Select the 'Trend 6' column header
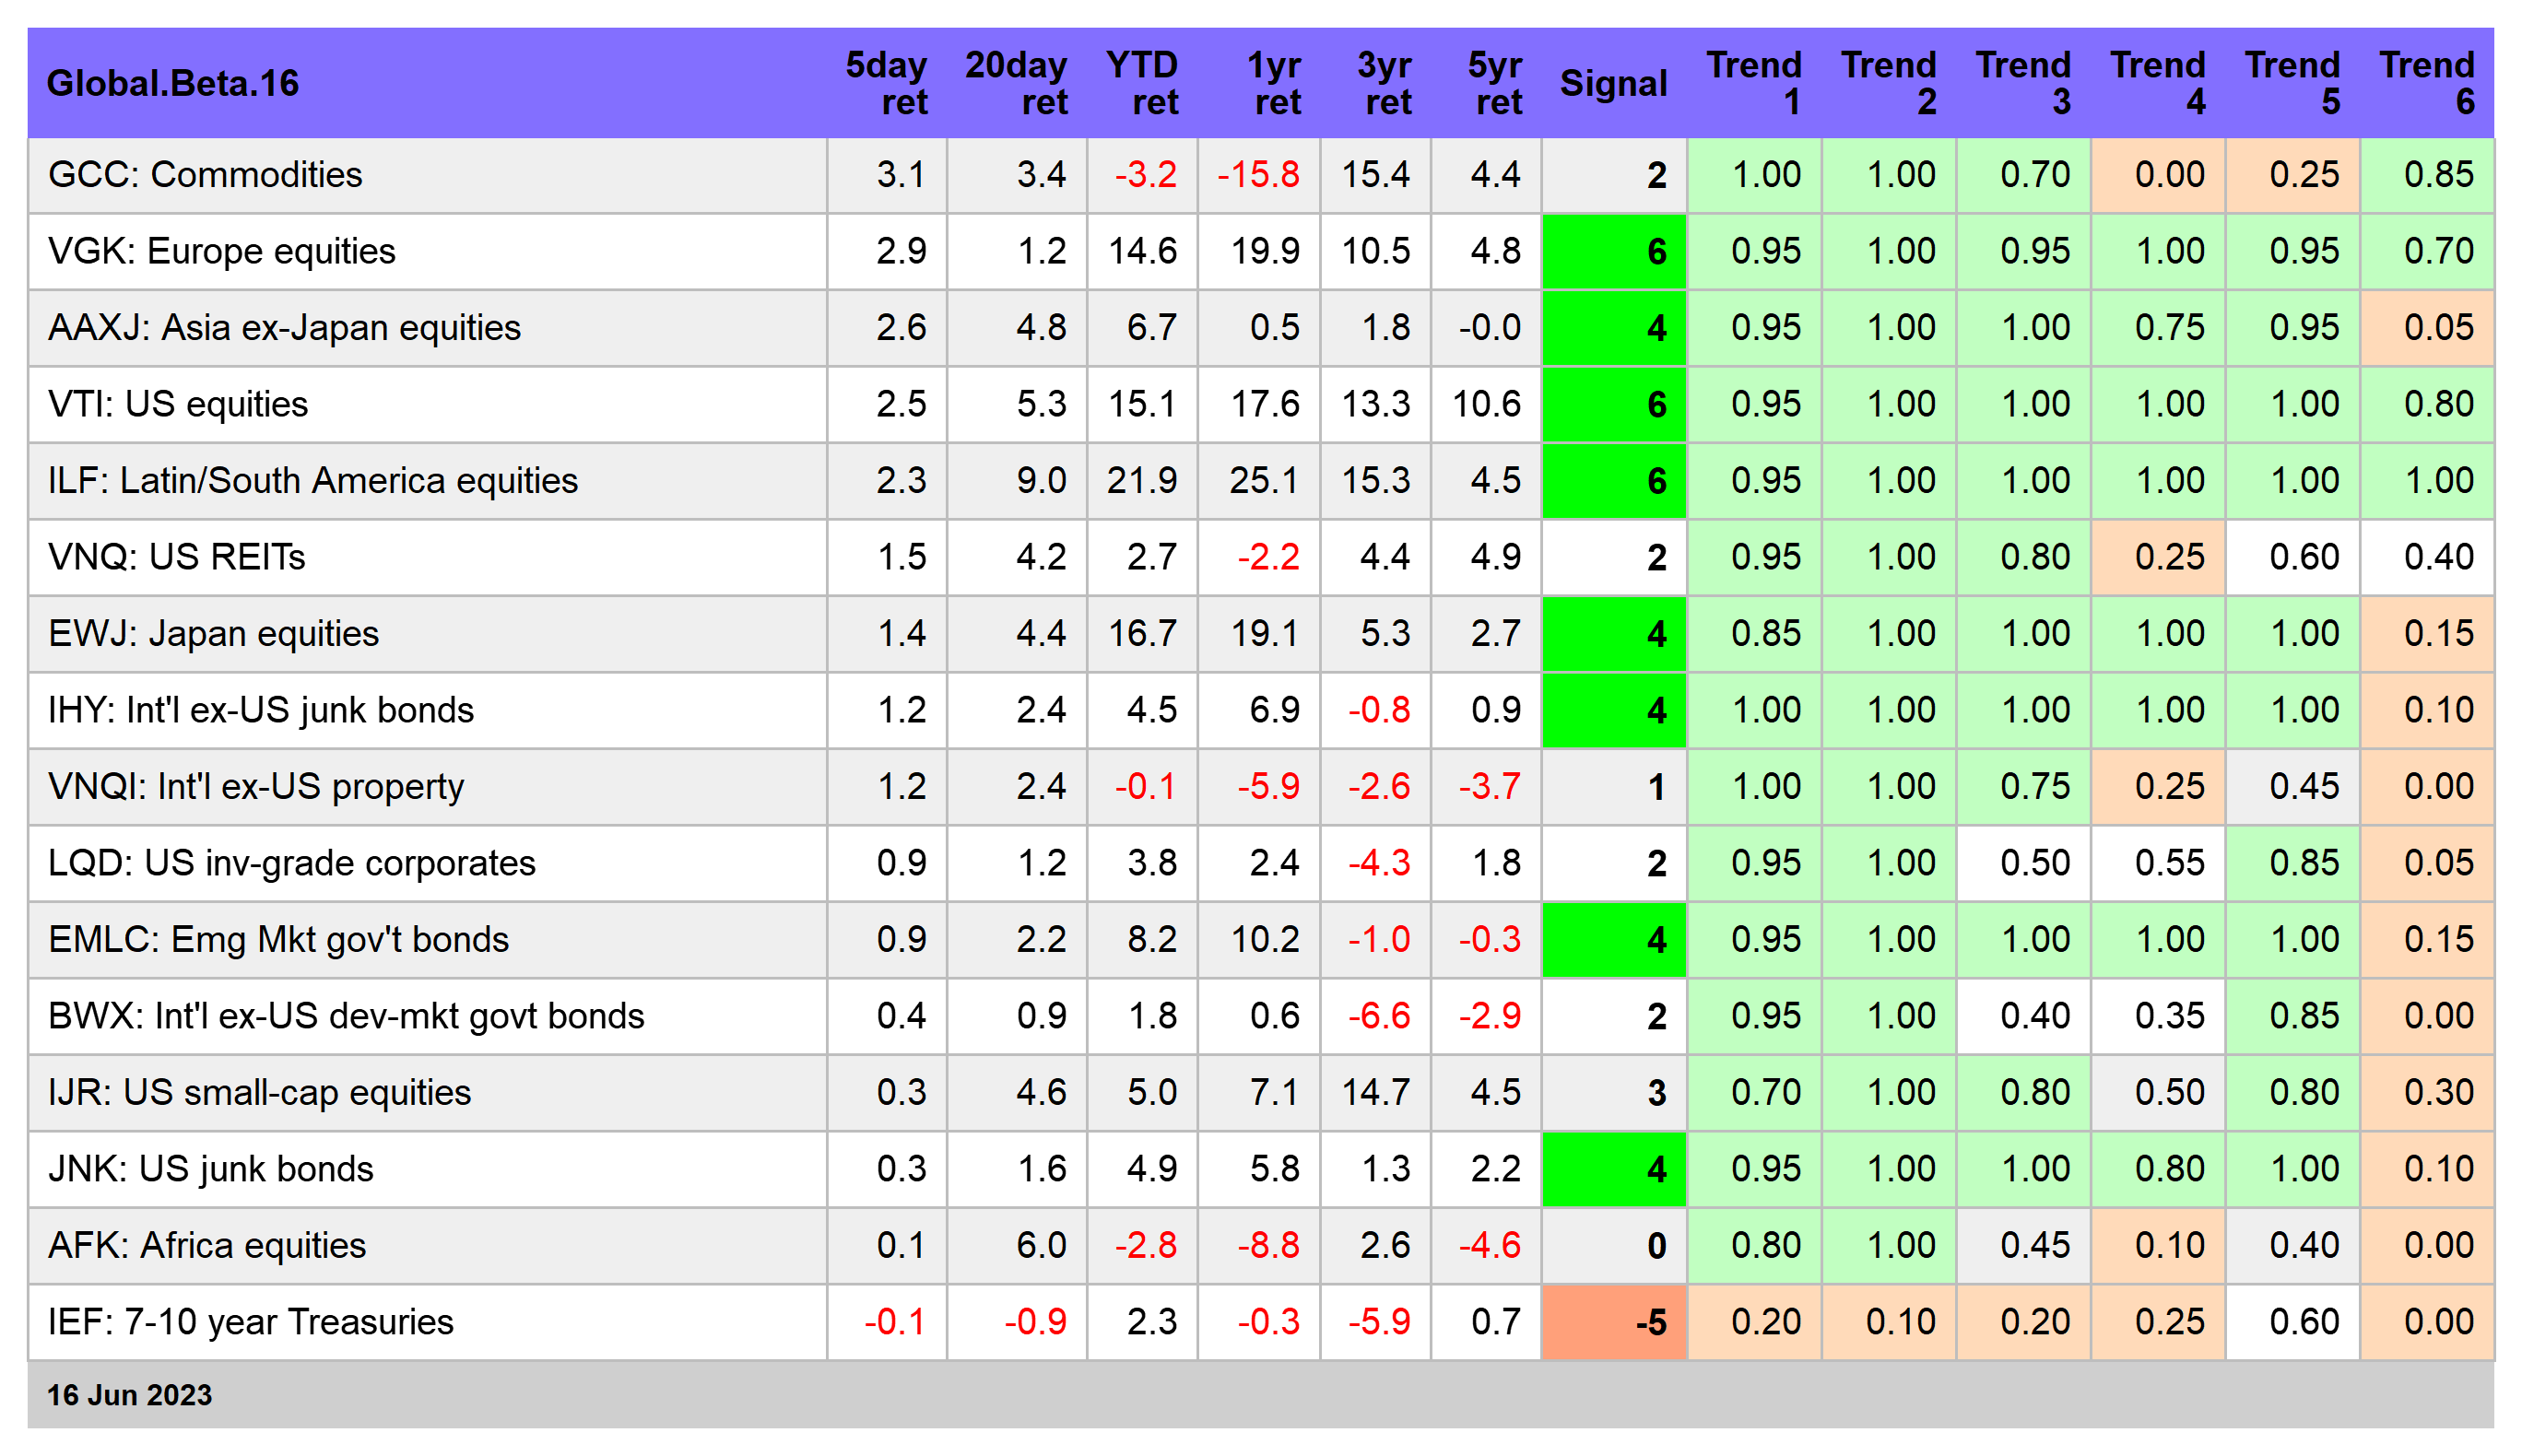Viewport: 2522px width, 1456px height. point(2427,84)
